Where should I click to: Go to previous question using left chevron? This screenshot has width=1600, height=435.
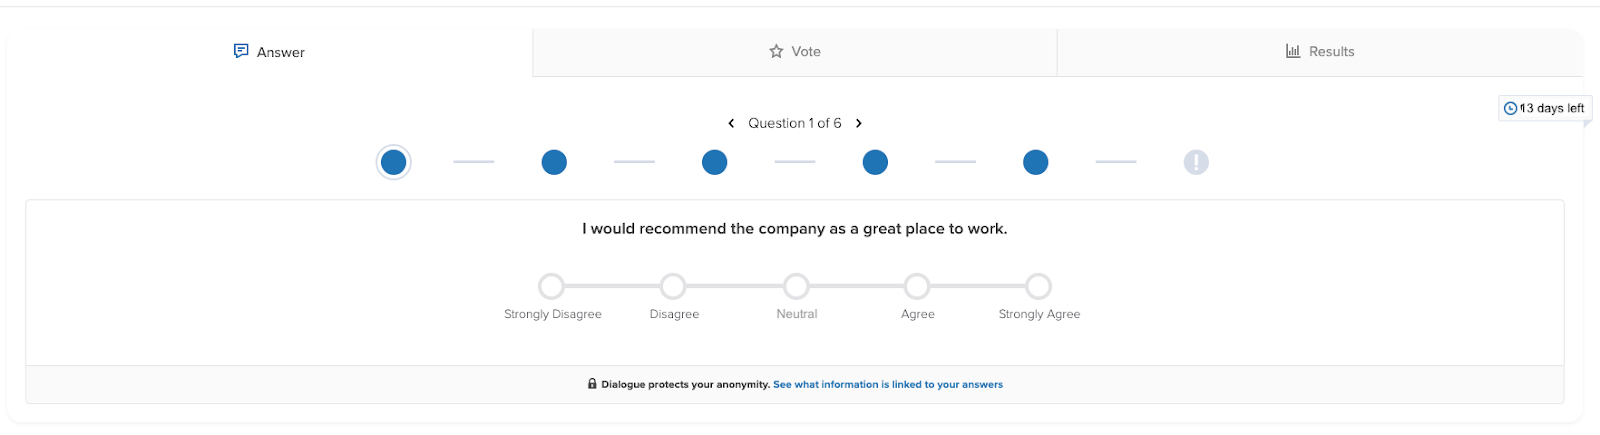point(731,123)
